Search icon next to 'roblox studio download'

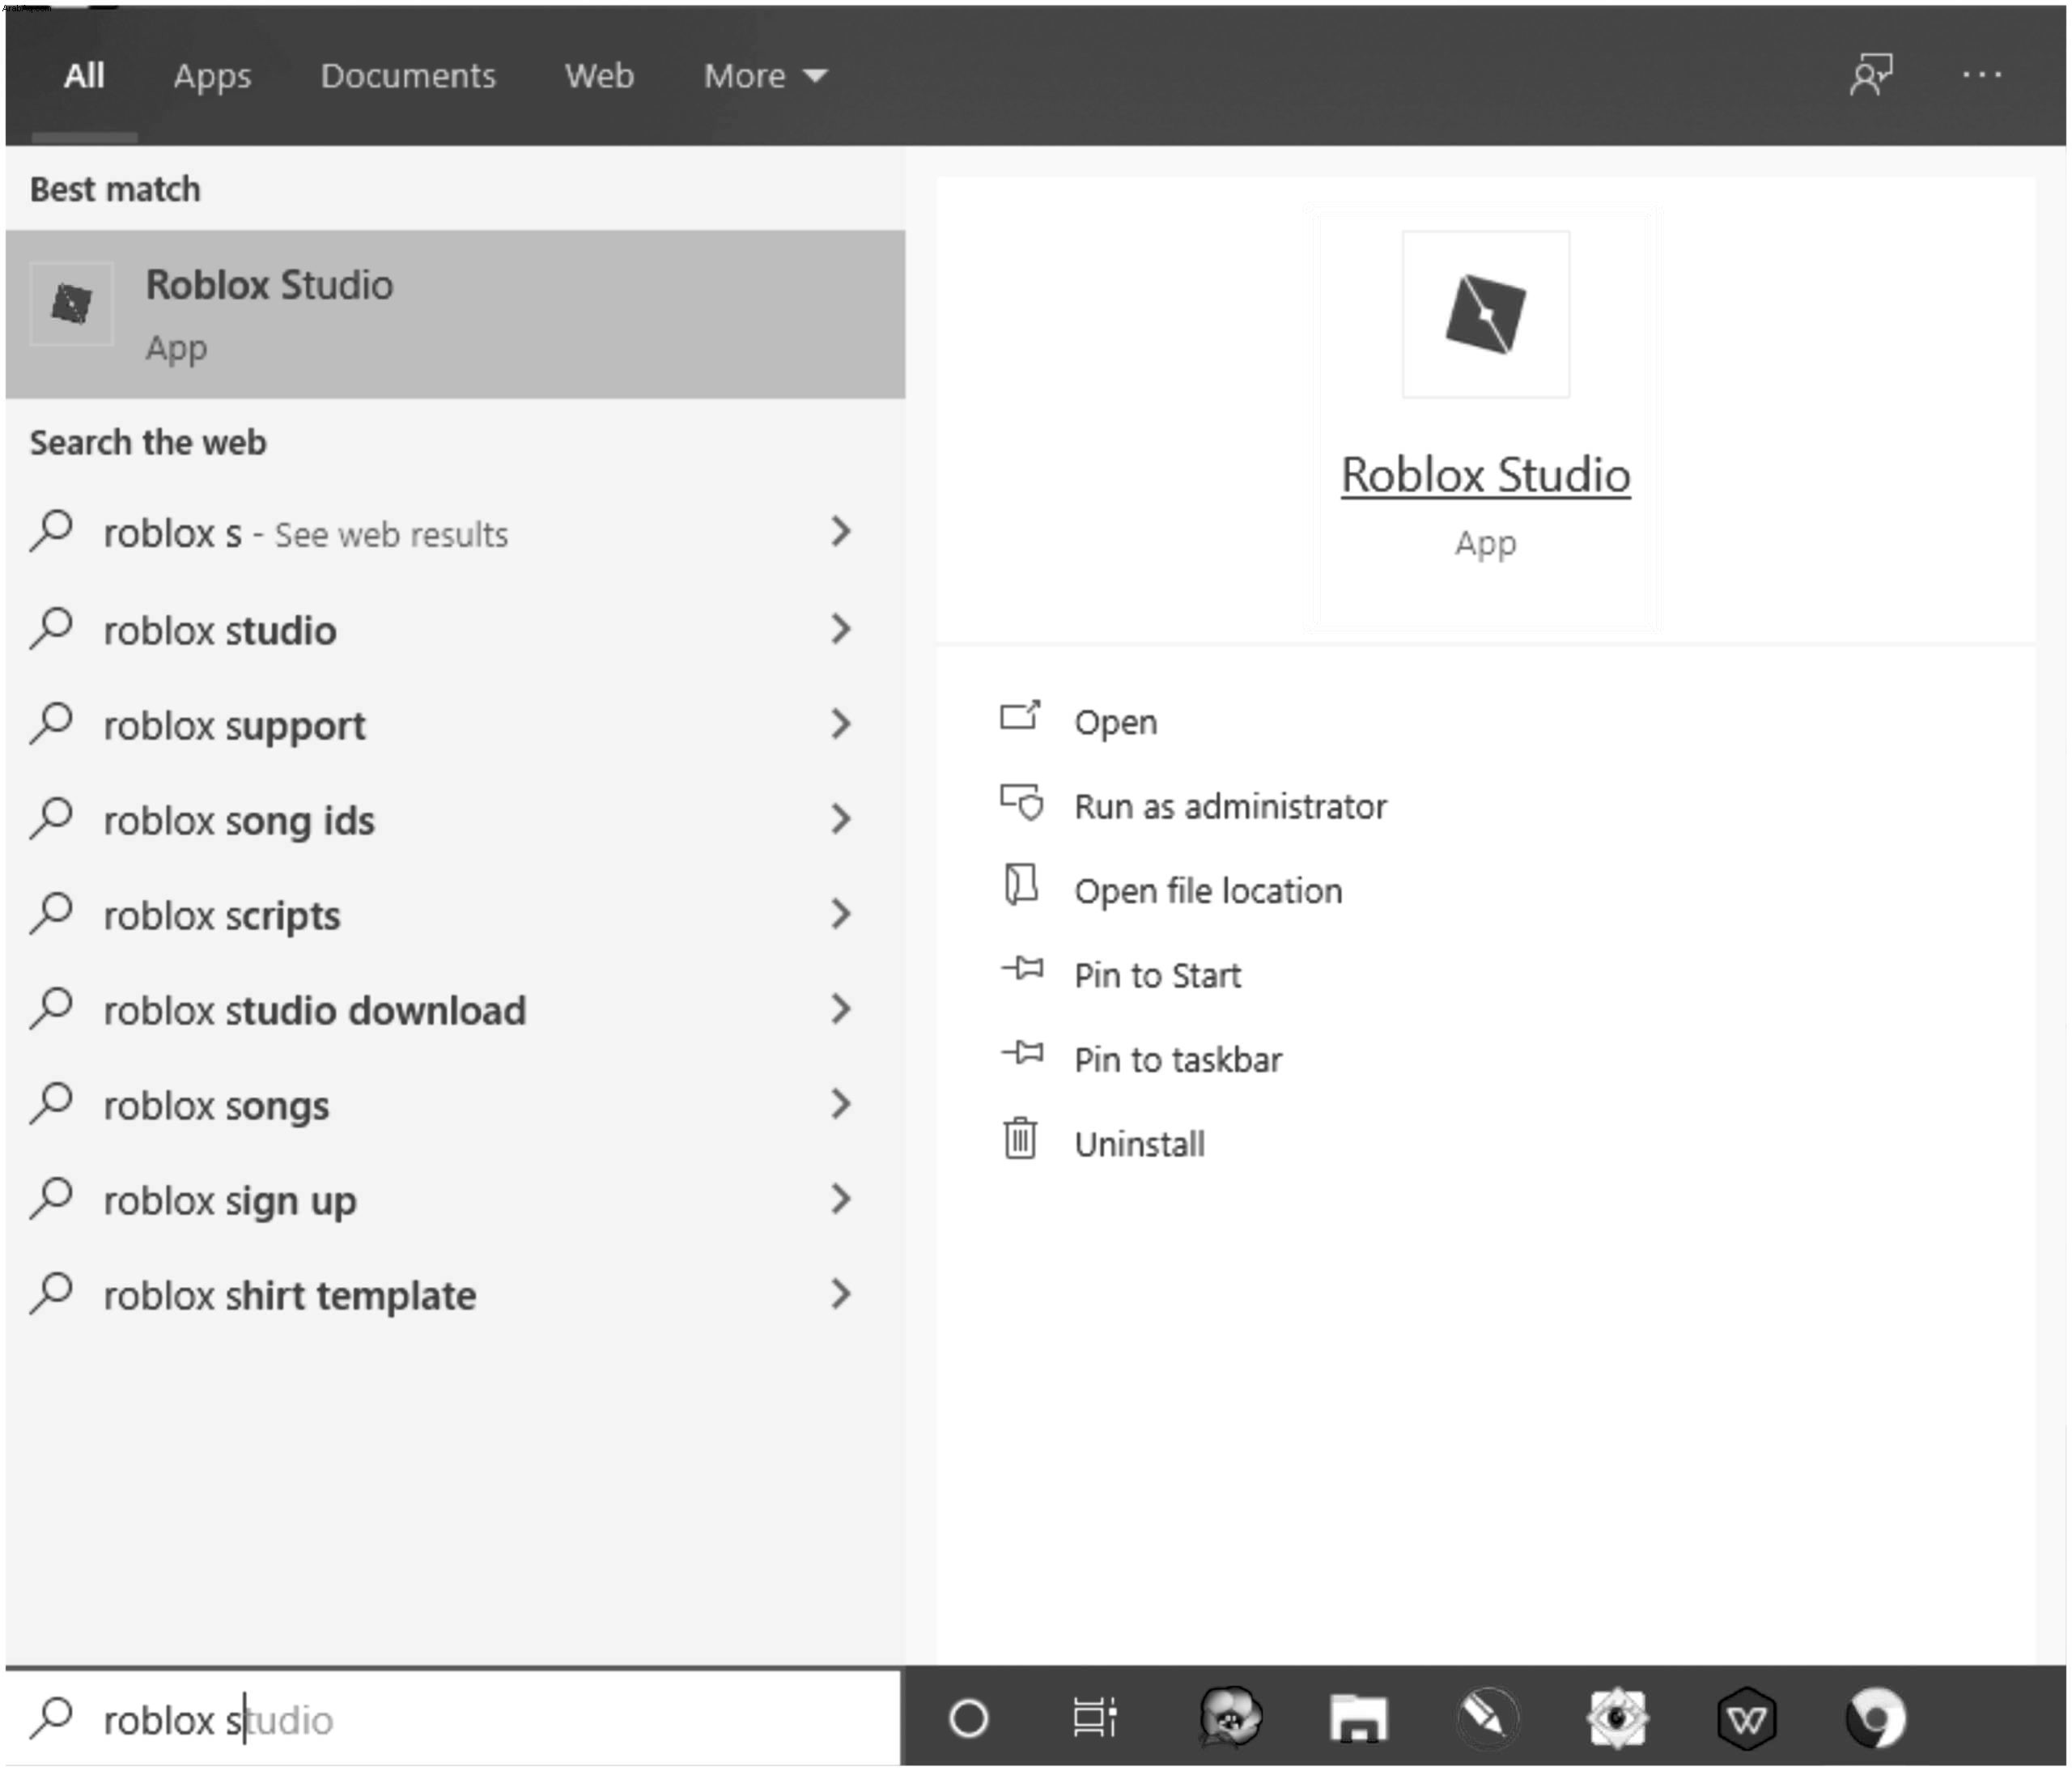tap(51, 1008)
